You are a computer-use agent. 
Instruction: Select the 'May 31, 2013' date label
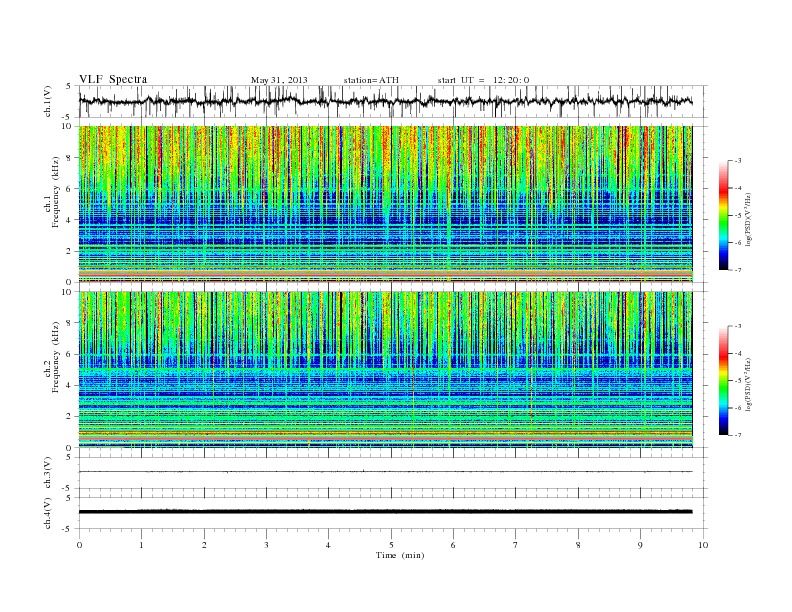click(x=279, y=80)
